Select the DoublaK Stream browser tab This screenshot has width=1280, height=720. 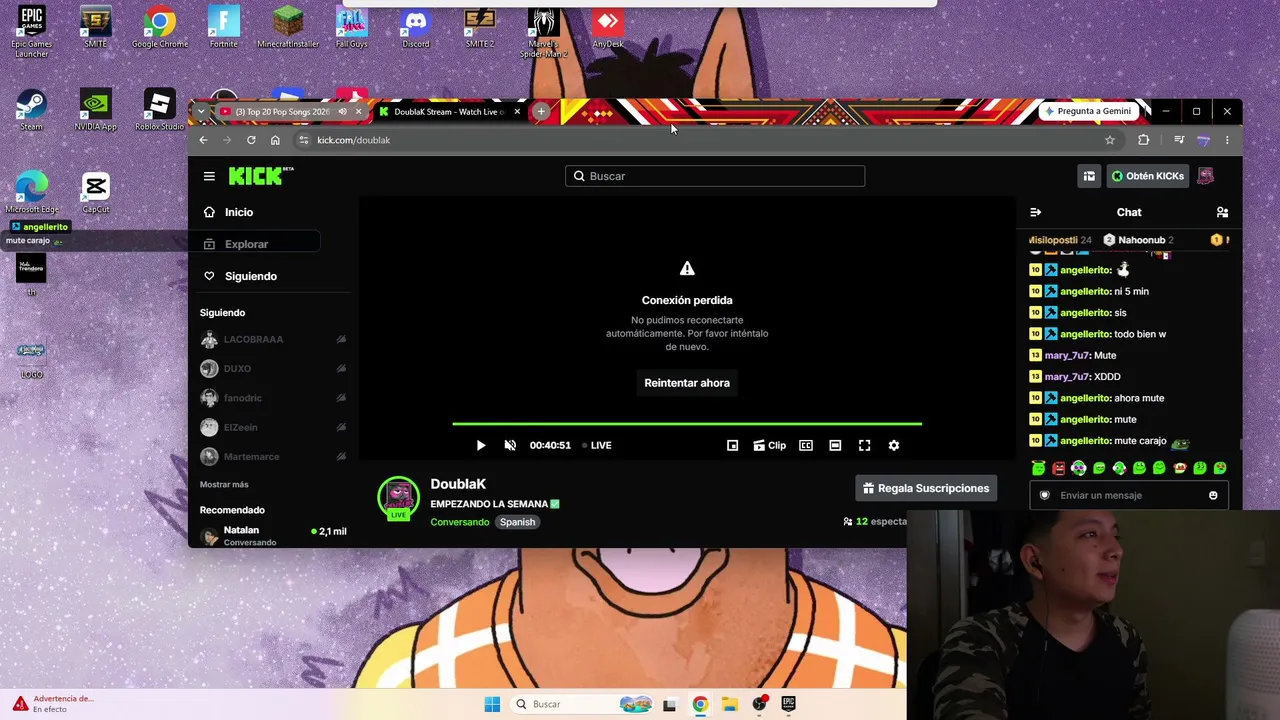pos(449,112)
